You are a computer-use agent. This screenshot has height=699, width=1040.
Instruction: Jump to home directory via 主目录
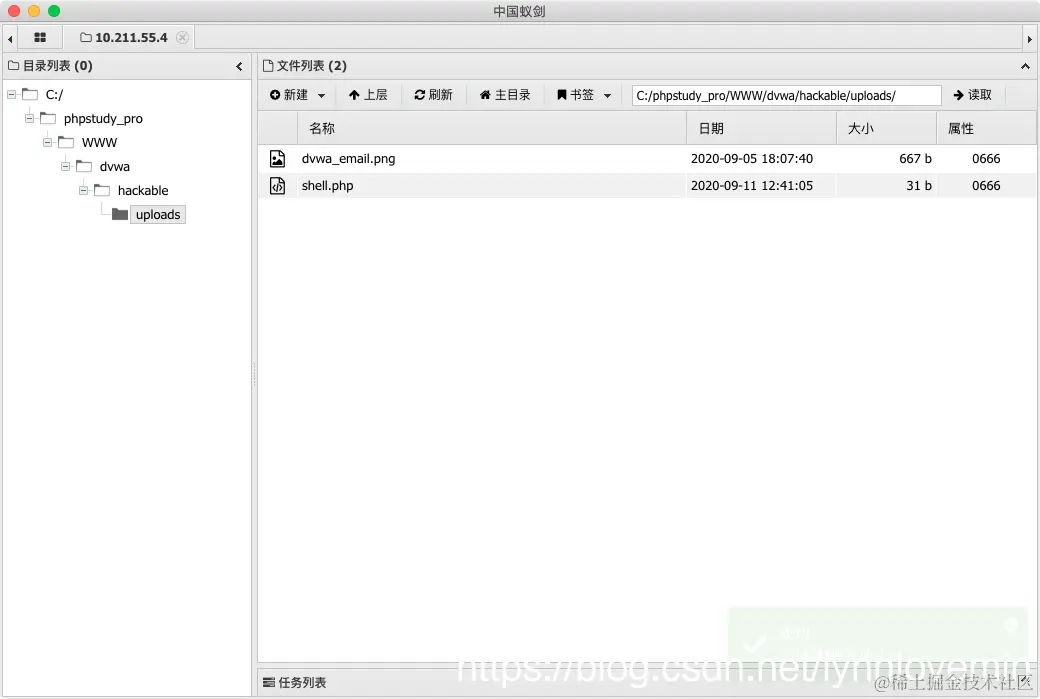[x=503, y=94]
